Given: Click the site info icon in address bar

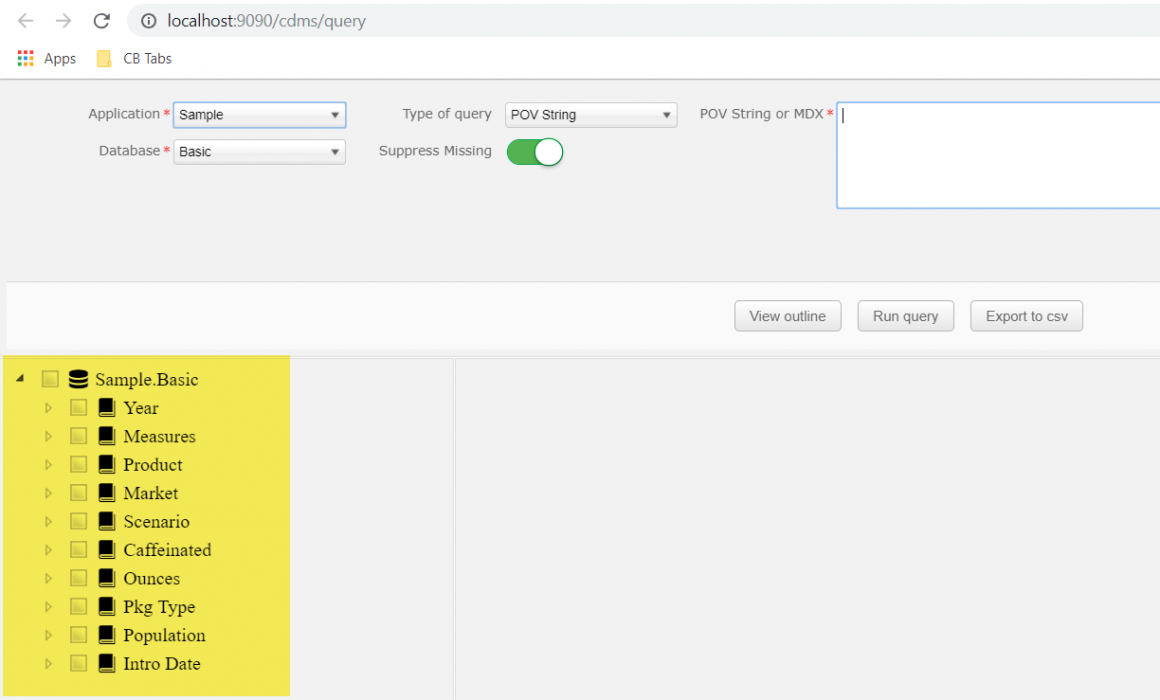Looking at the screenshot, I should pos(149,20).
